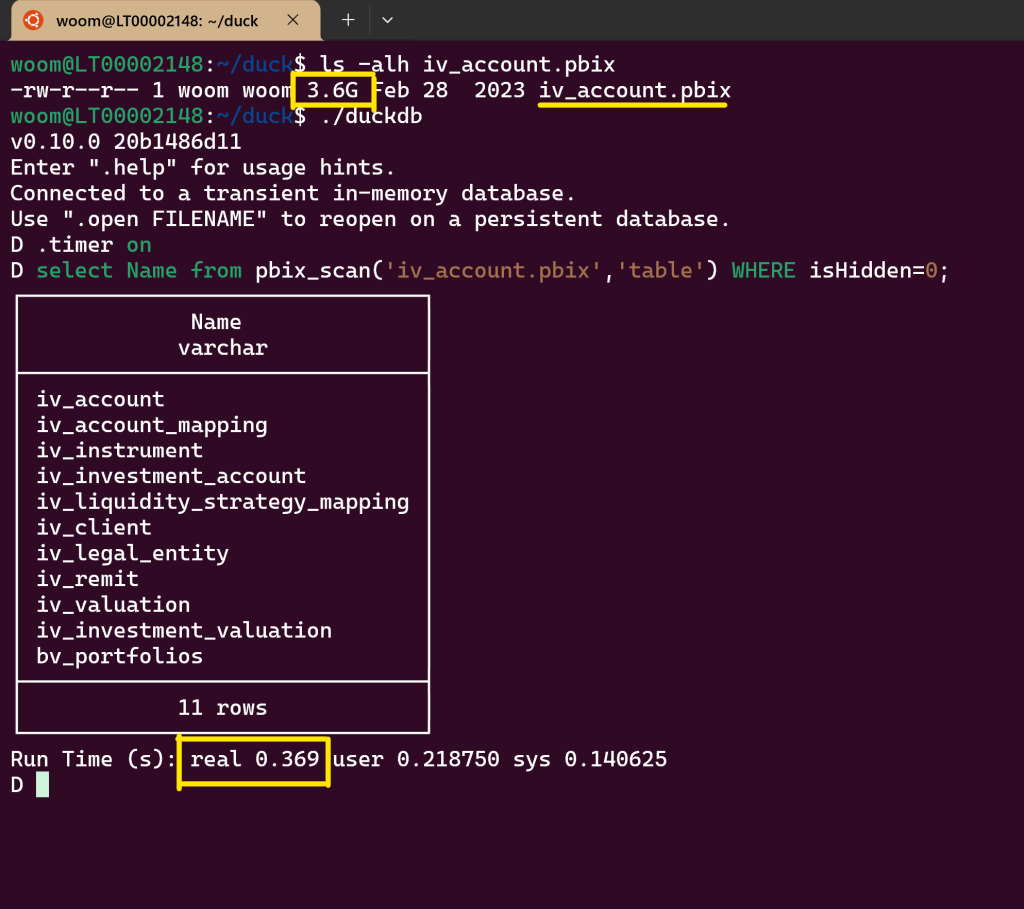
Task: Select the bv_portfolios result row
Action: click(120, 657)
